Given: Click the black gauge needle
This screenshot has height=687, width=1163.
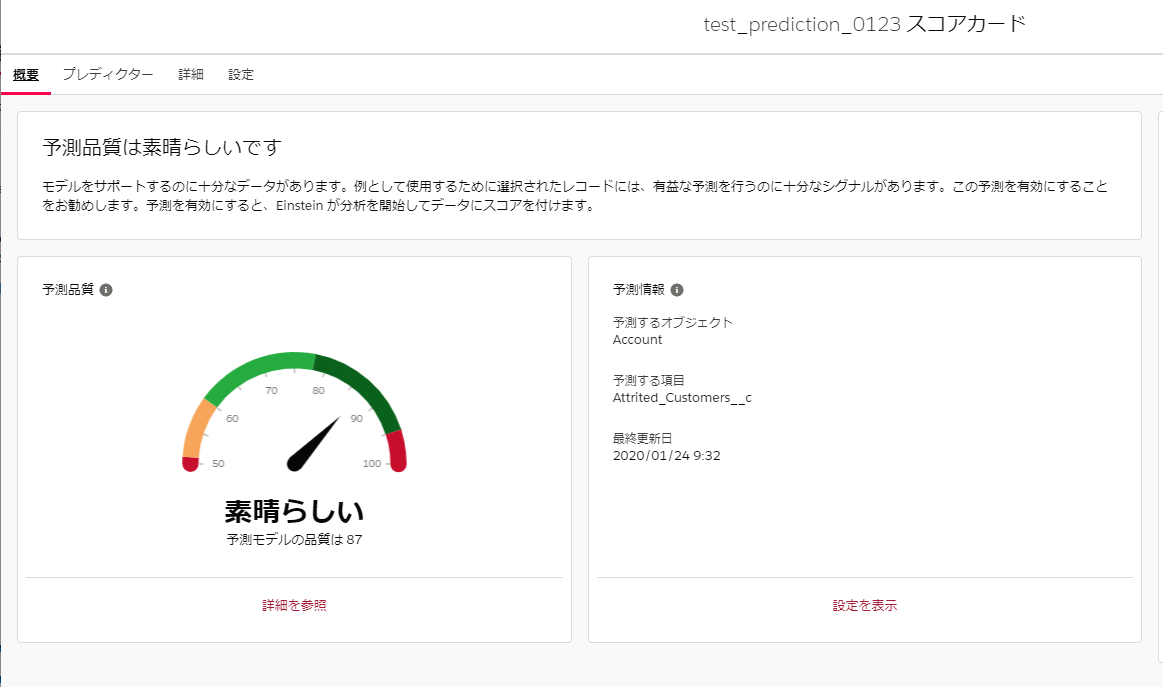Looking at the screenshot, I should (313, 443).
